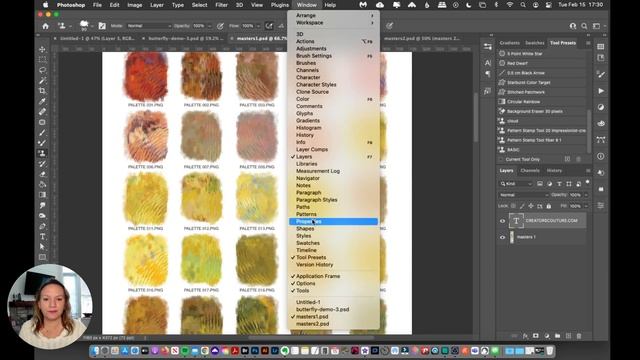The image size is (640, 360).
Task: Select the Move tool
Action: [42, 49]
